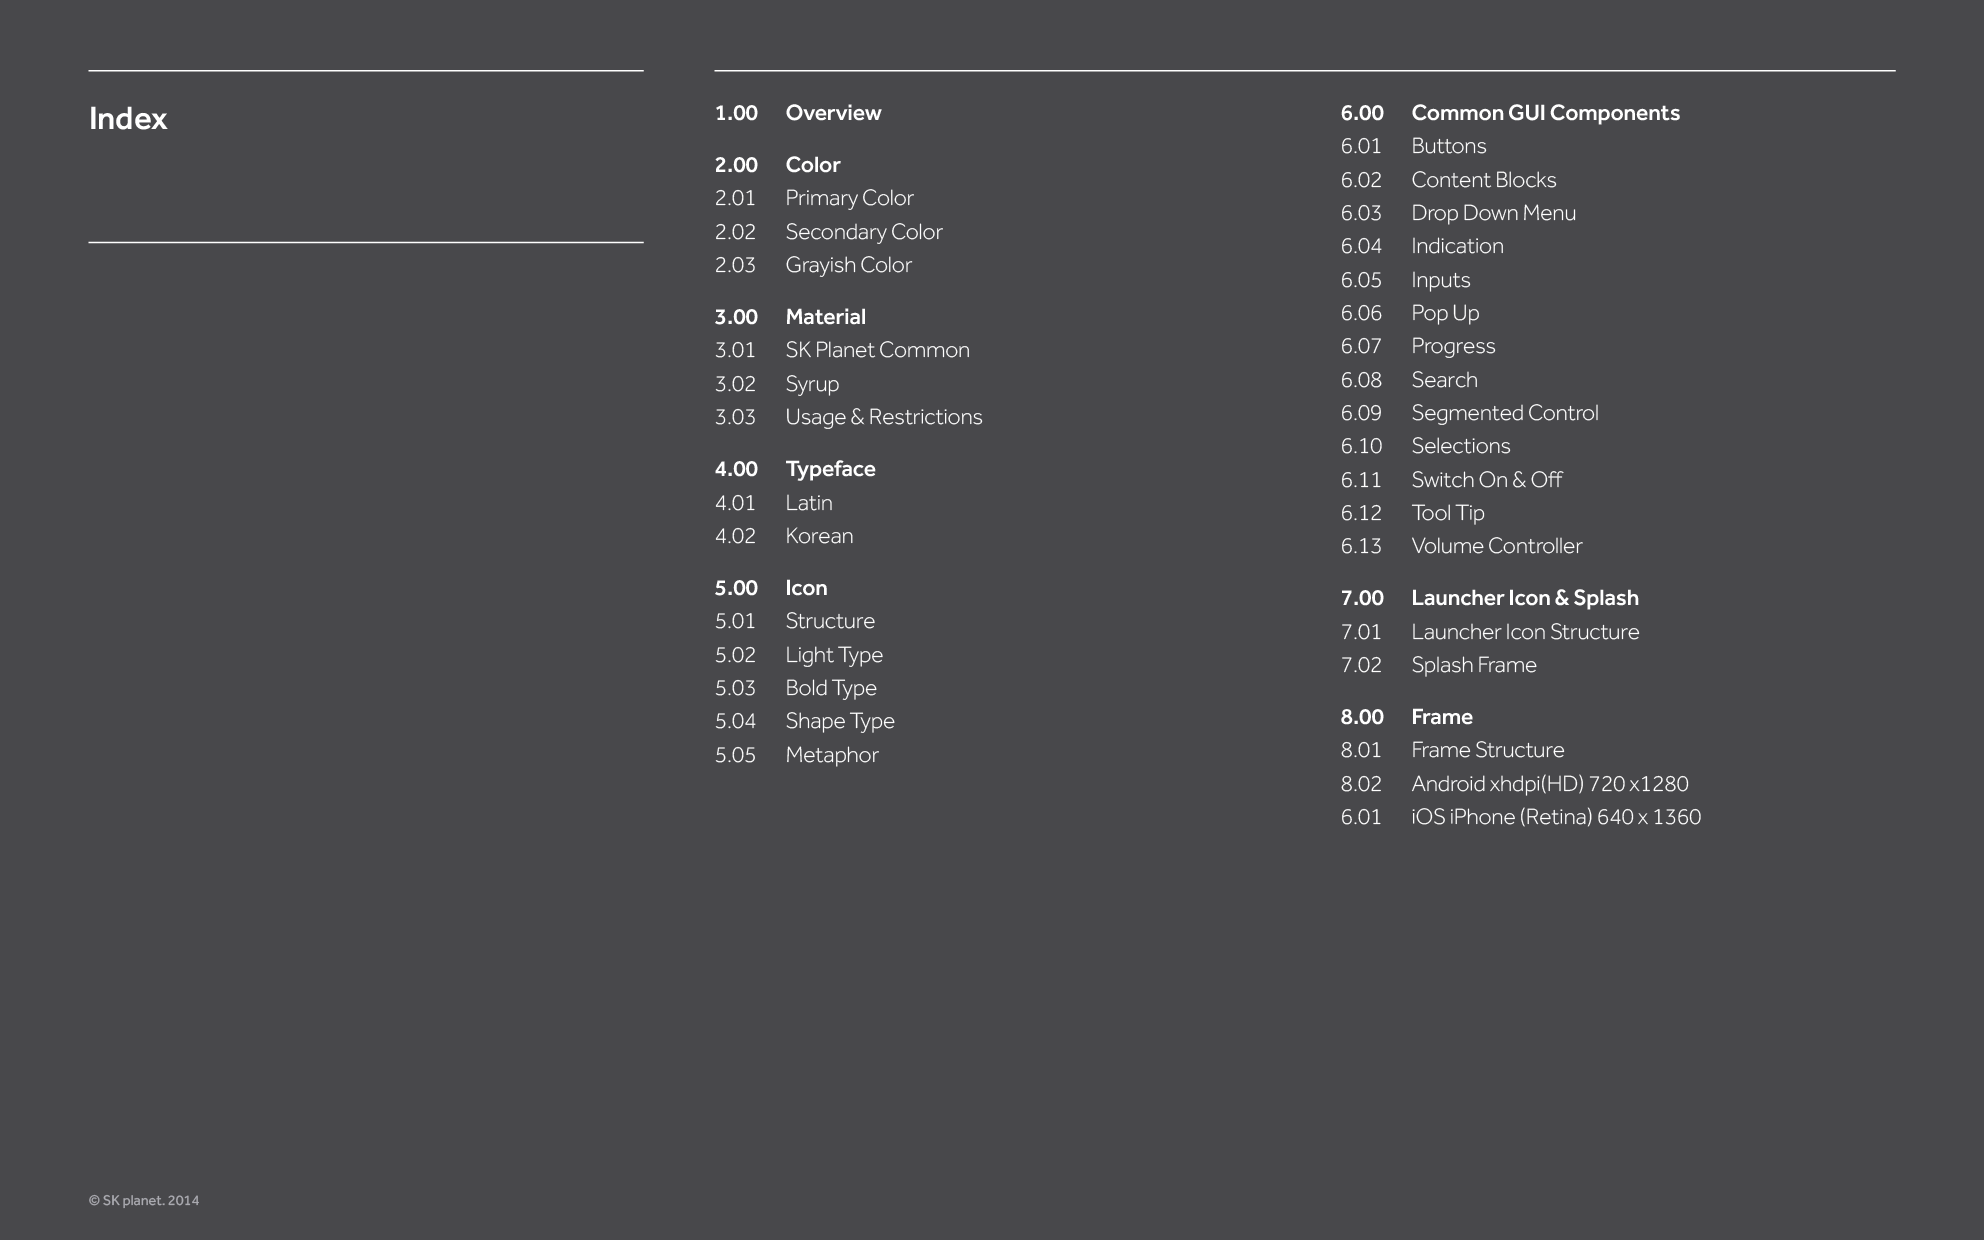
Task: Open the Inputs entry
Action: click(1440, 280)
